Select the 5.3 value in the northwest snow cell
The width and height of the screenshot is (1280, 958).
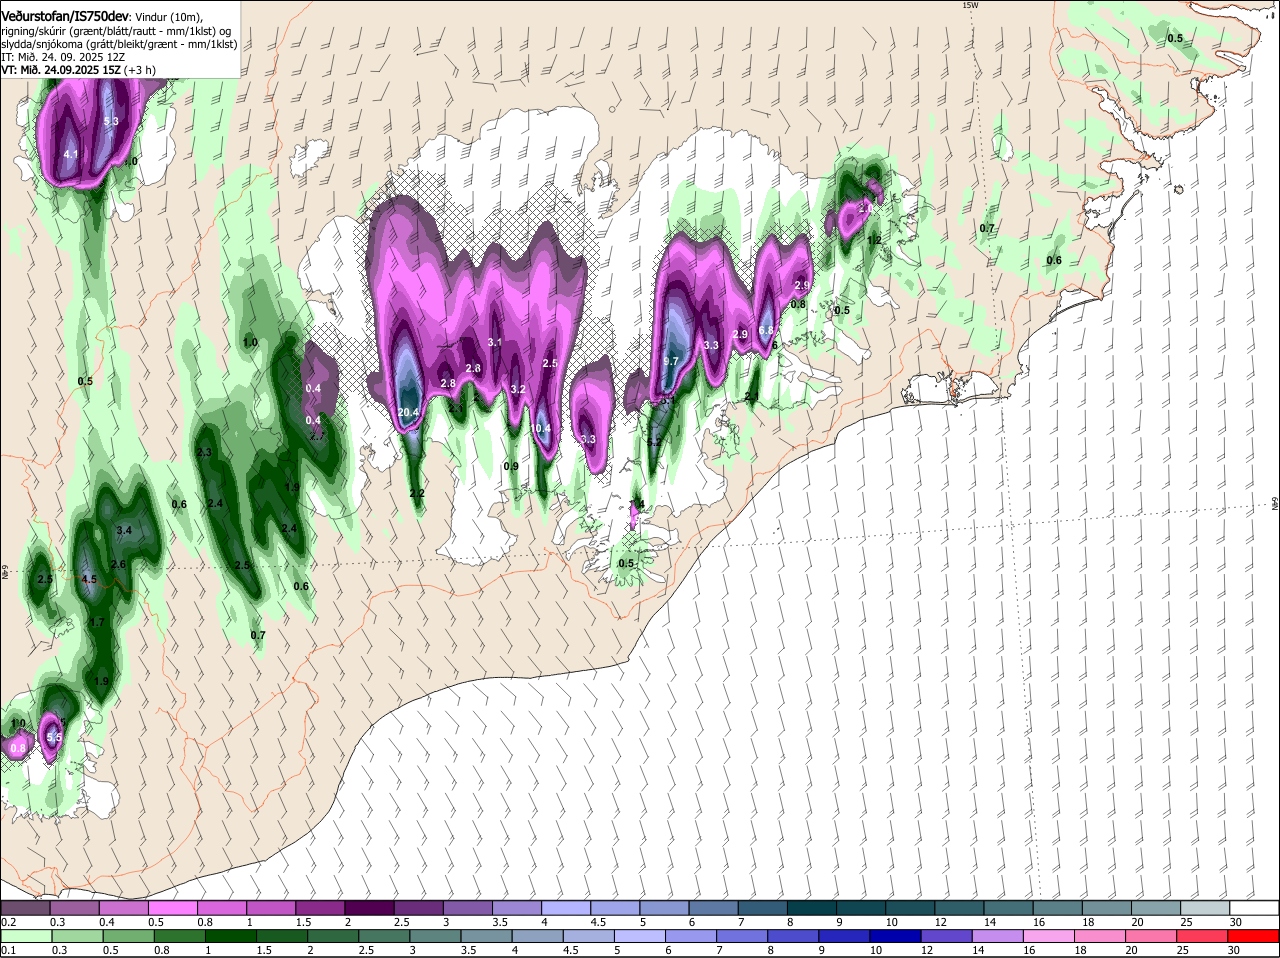(x=111, y=121)
